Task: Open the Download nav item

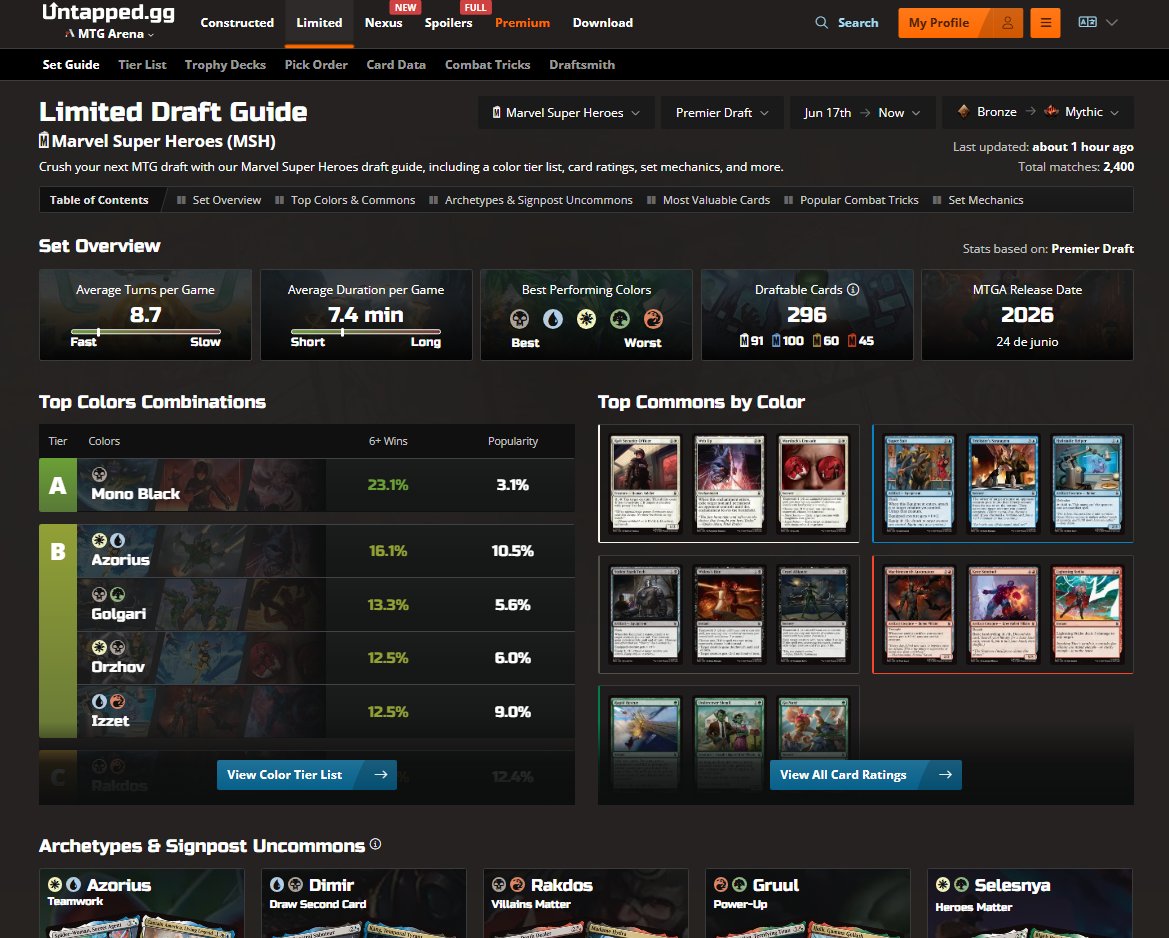Action: tap(602, 23)
